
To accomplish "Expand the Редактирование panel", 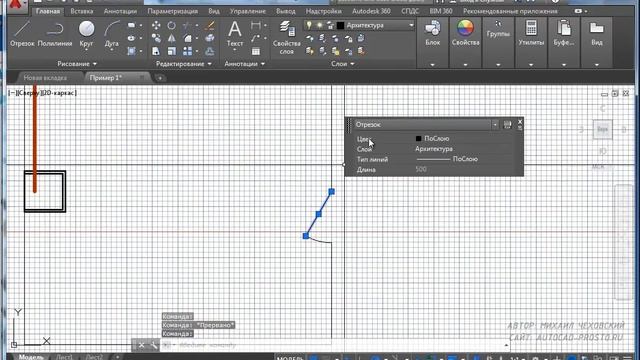I will [184, 64].
